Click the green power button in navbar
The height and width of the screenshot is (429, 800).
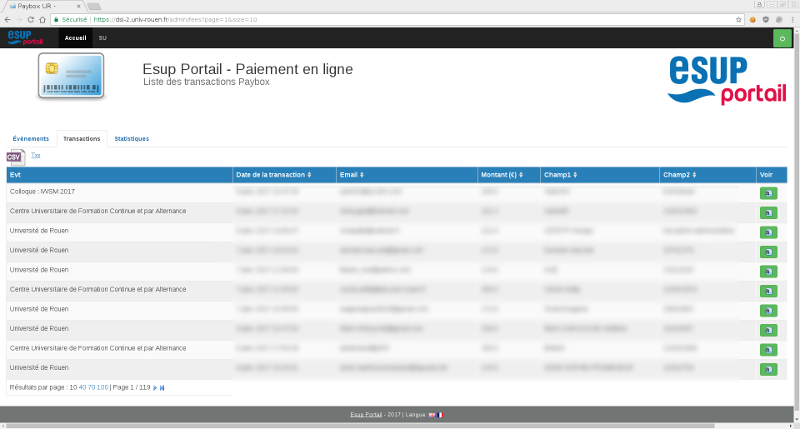point(782,38)
